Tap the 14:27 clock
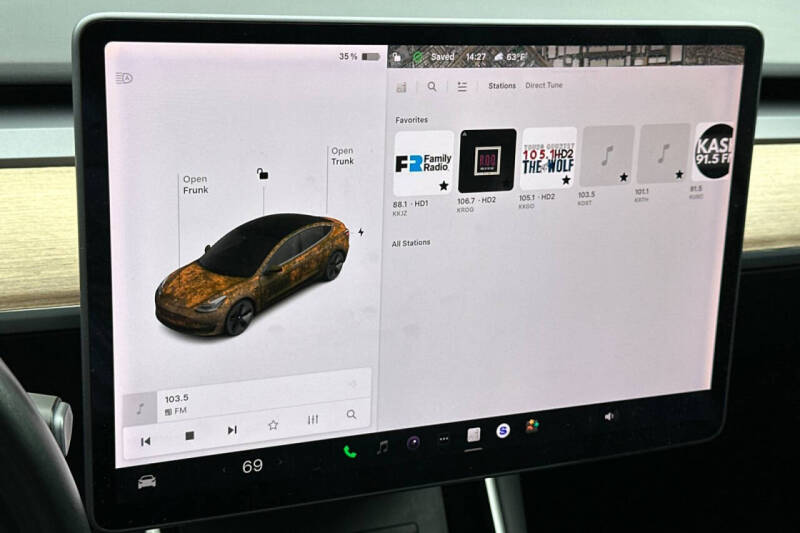 476,57
